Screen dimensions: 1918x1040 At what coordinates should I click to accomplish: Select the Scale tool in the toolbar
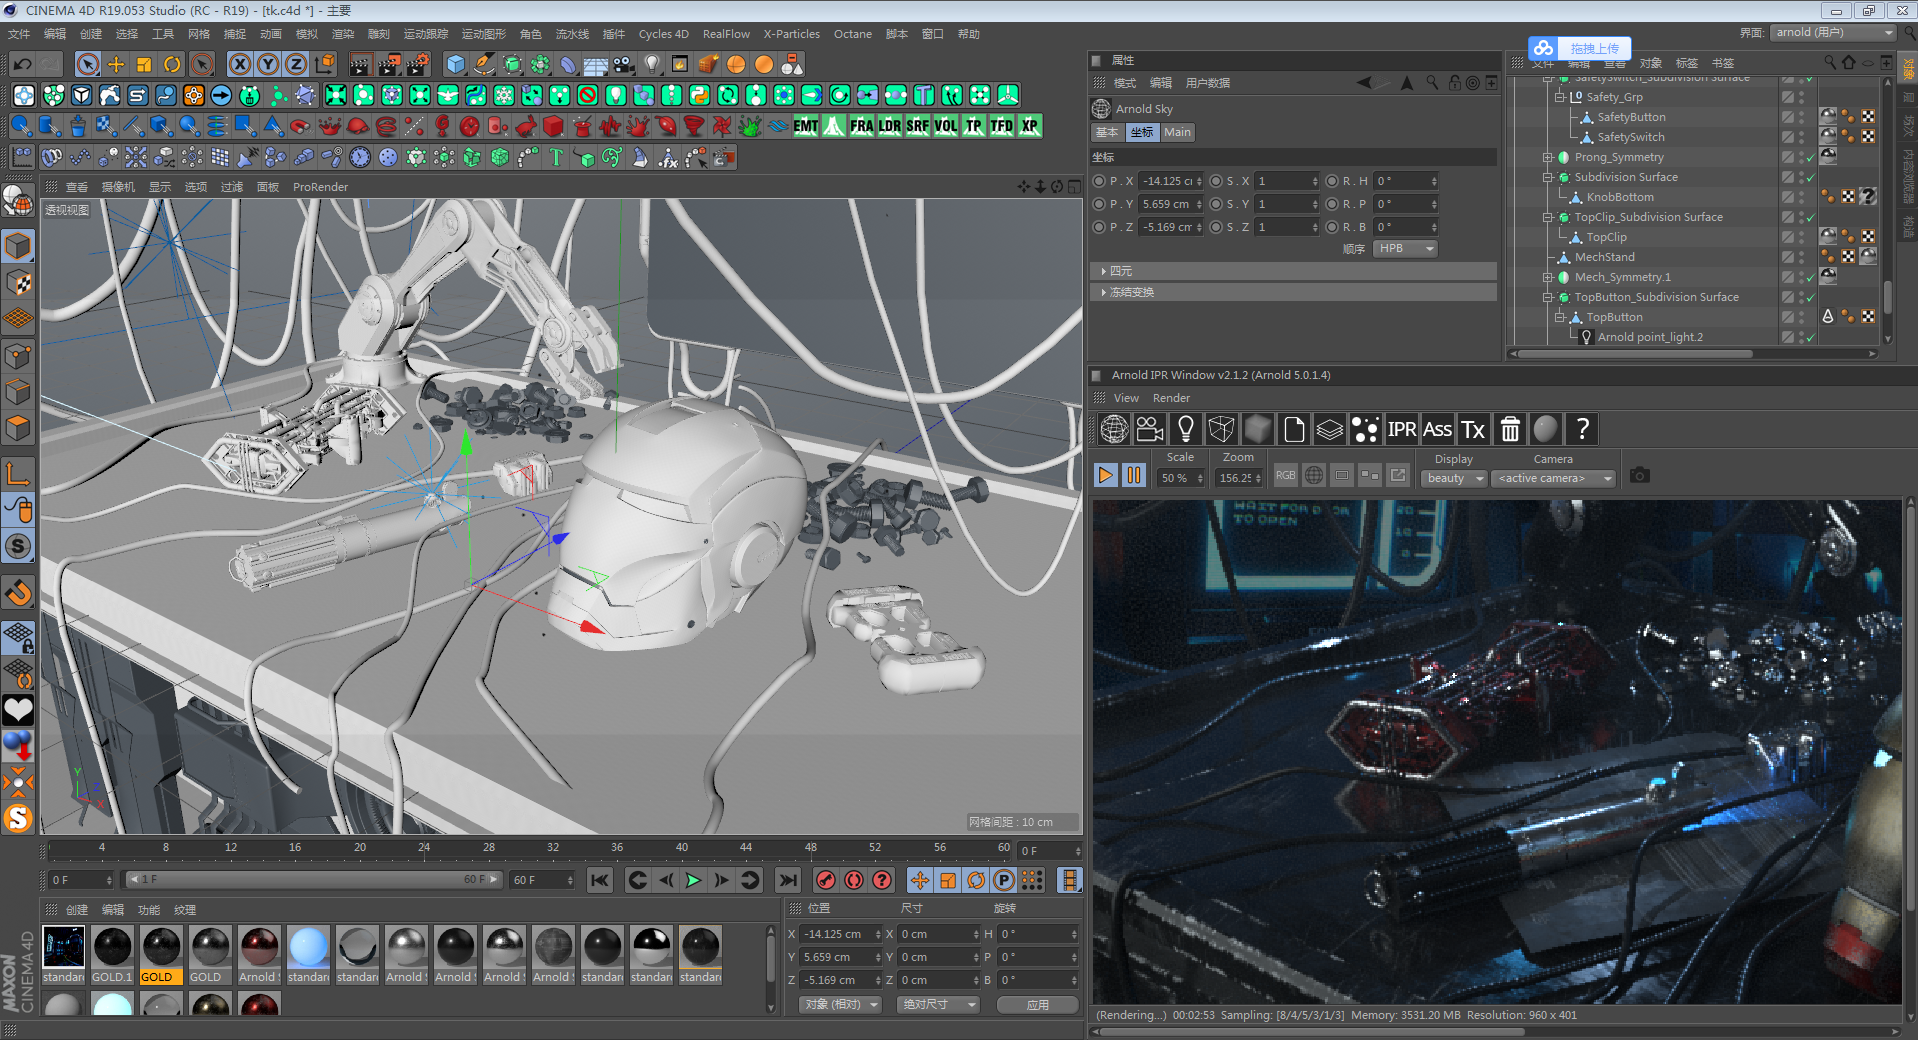pos(144,65)
